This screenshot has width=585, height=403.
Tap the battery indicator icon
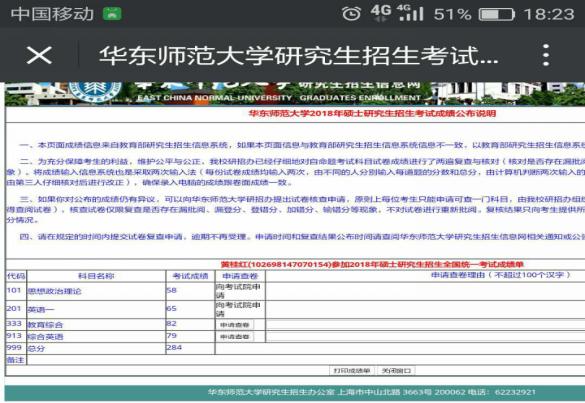click(497, 15)
